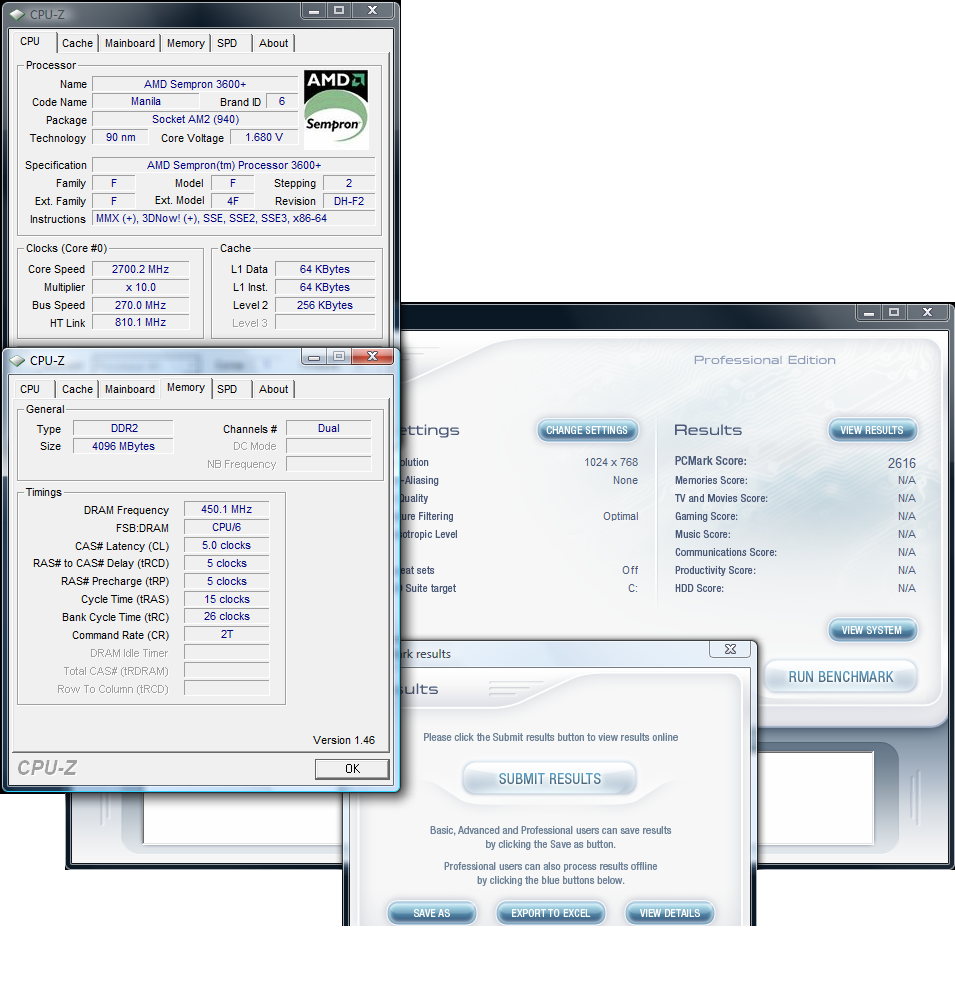Click the PCMark Score value '2616'

(902, 463)
